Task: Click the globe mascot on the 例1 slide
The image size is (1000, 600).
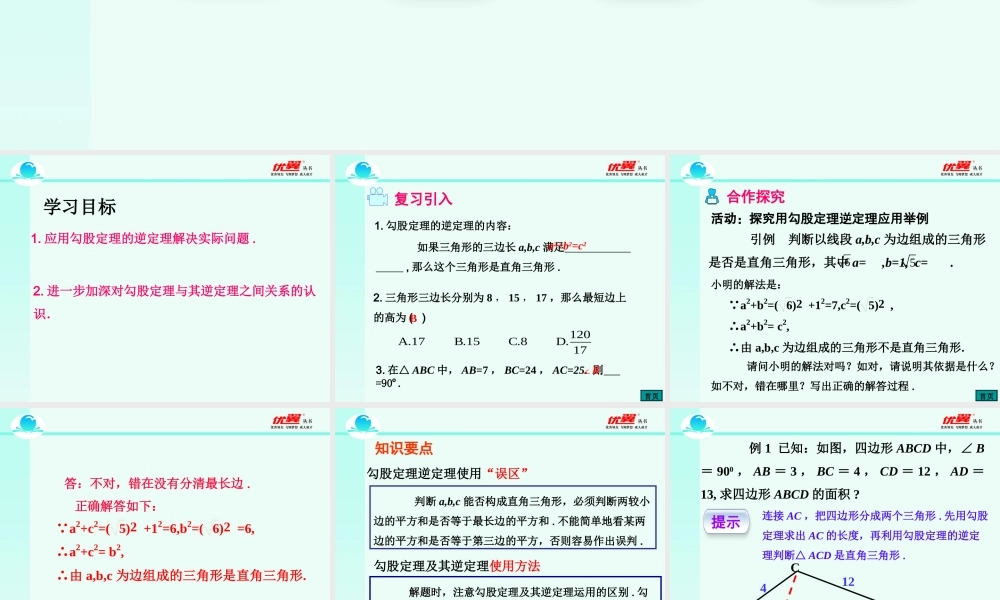Action: click(x=698, y=423)
